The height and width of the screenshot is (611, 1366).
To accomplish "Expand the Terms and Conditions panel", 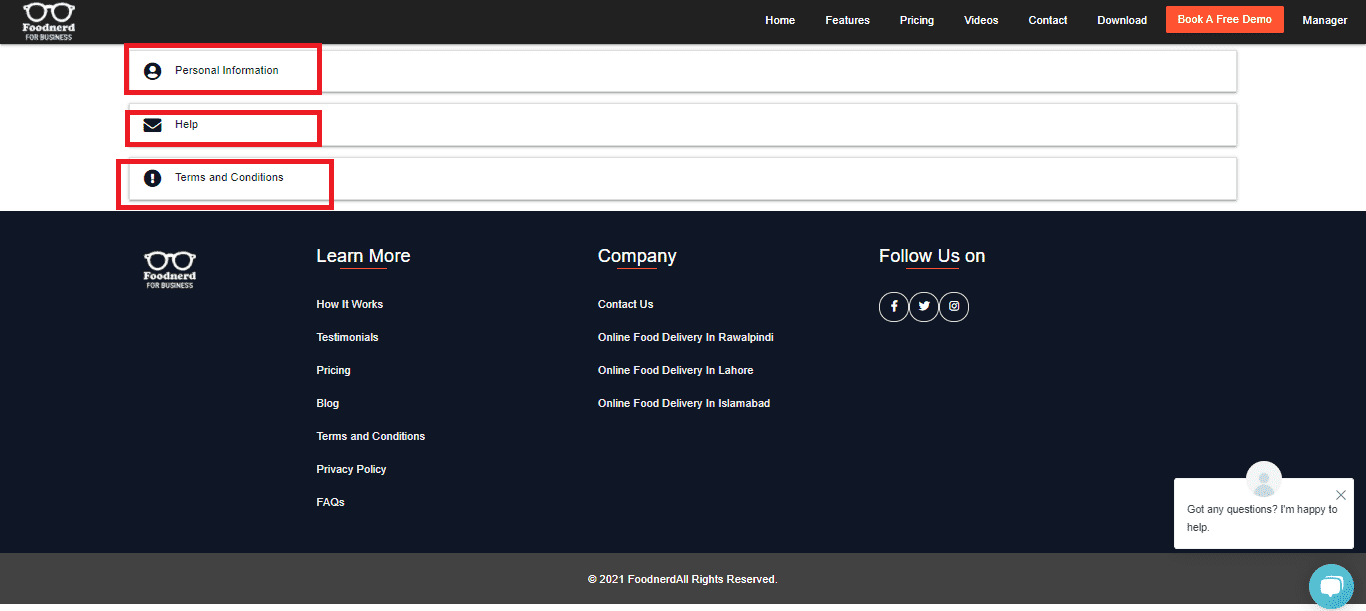I will 682,178.
